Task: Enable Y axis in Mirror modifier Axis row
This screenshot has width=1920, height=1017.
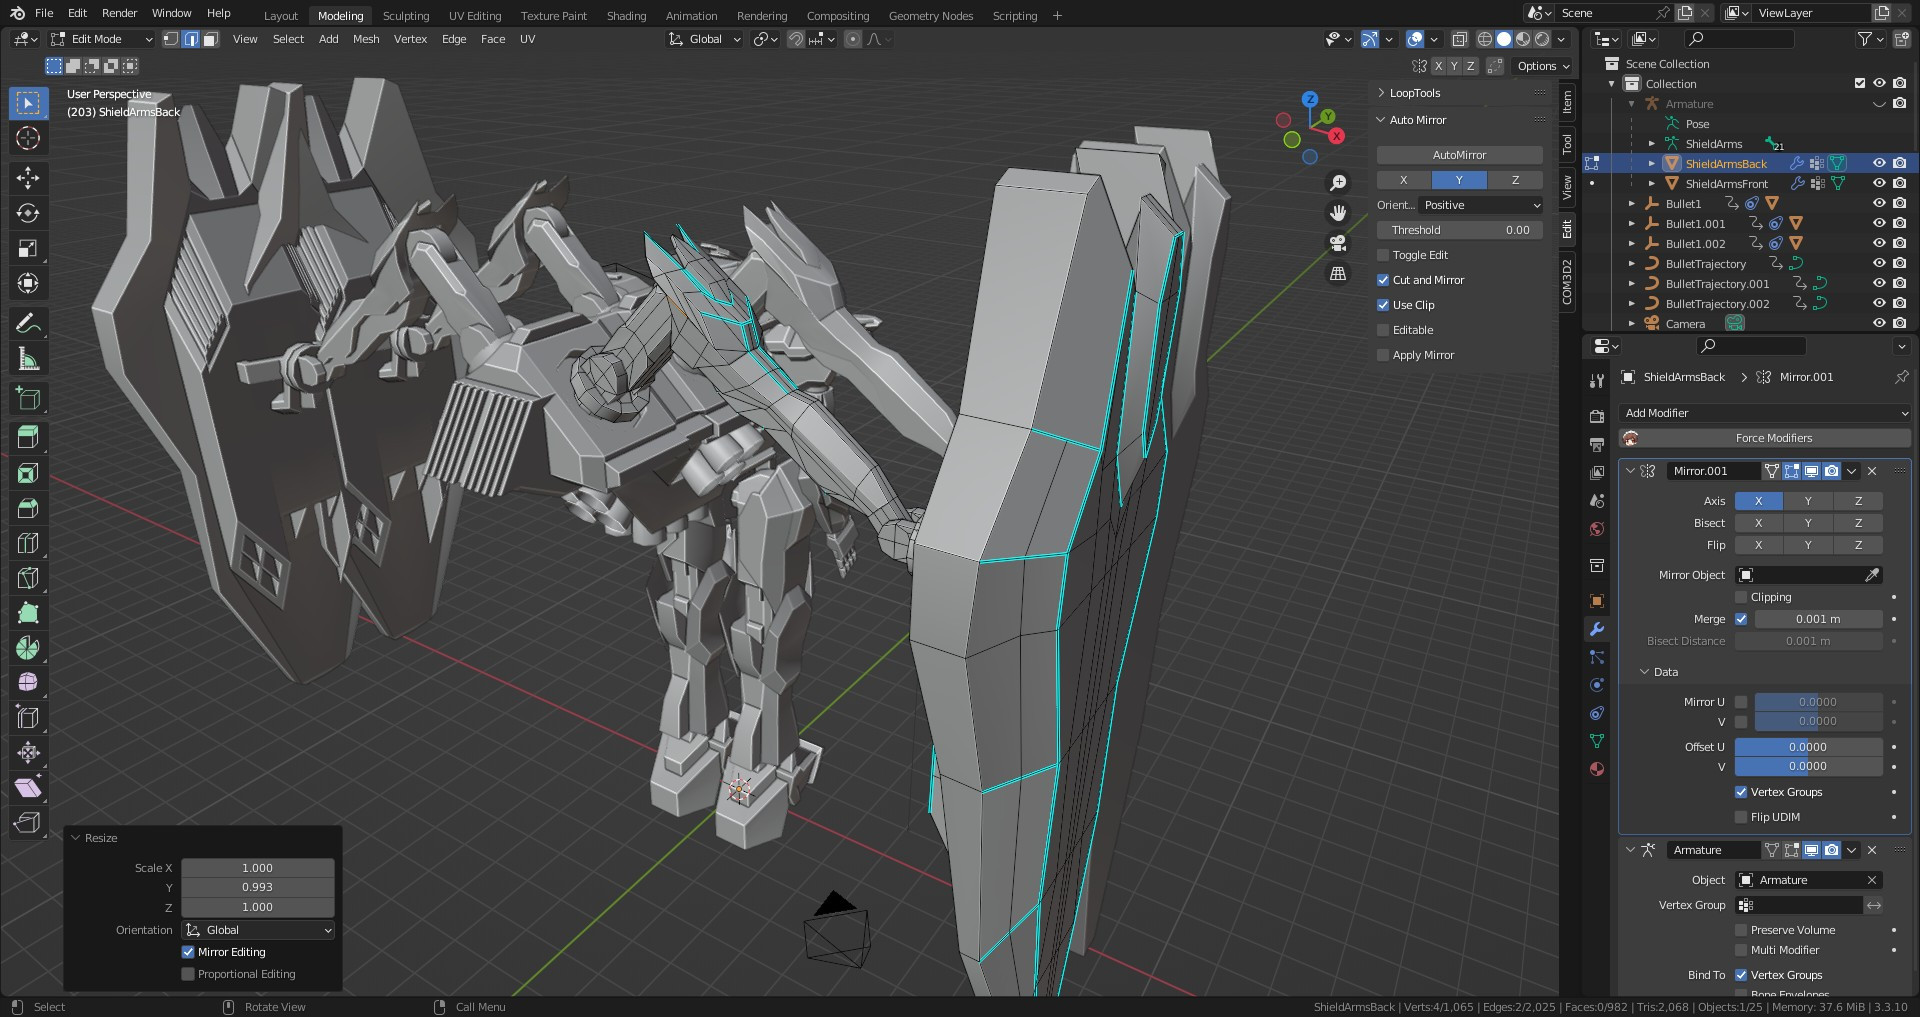Action: click(x=1808, y=501)
